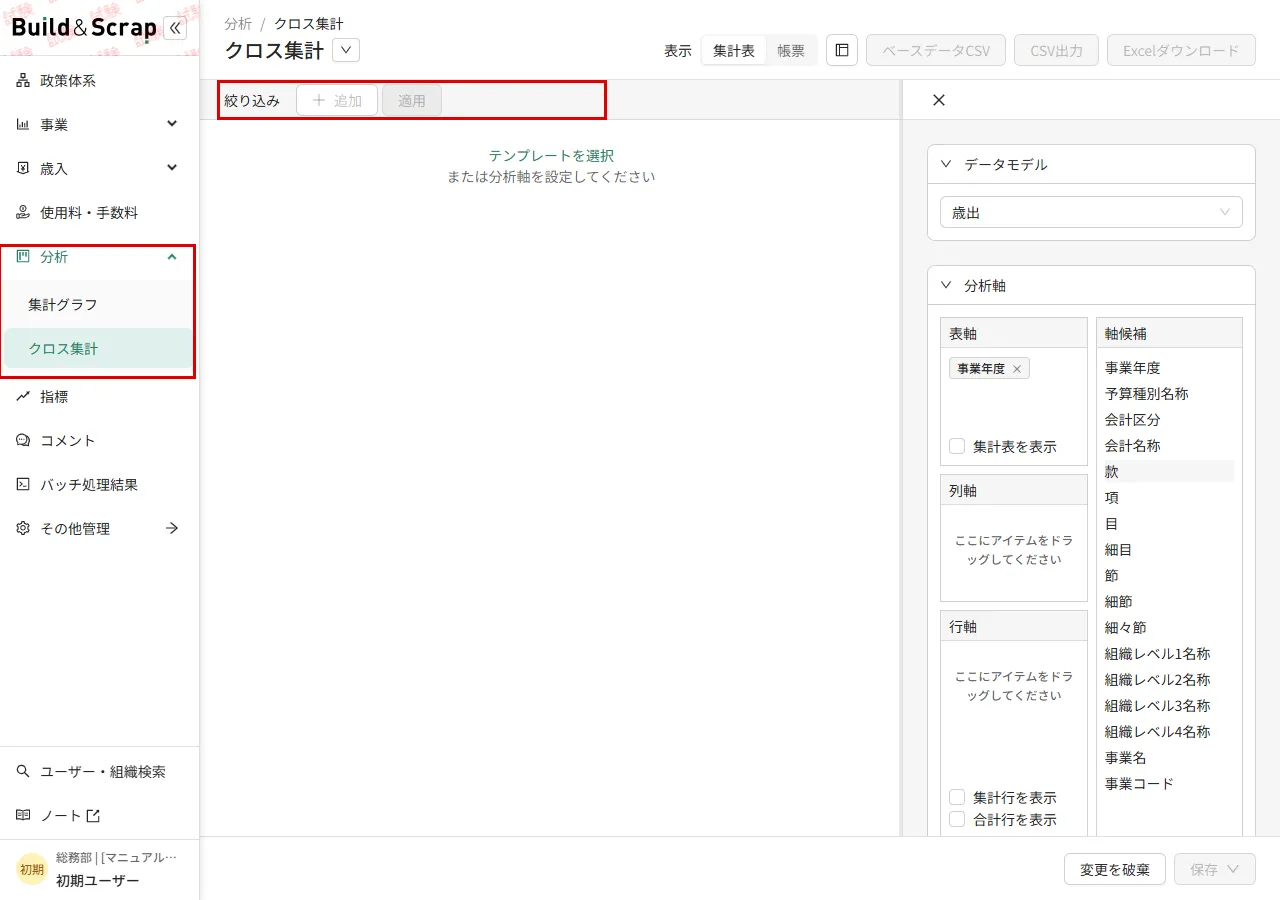Select 款 from 軸候補
The width and height of the screenshot is (1280, 900).
[x=1168, y=472]
